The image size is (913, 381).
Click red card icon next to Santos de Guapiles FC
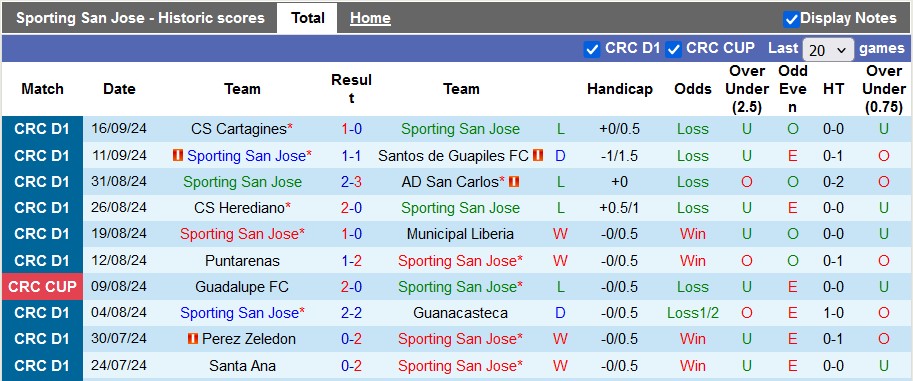(538, 156)
